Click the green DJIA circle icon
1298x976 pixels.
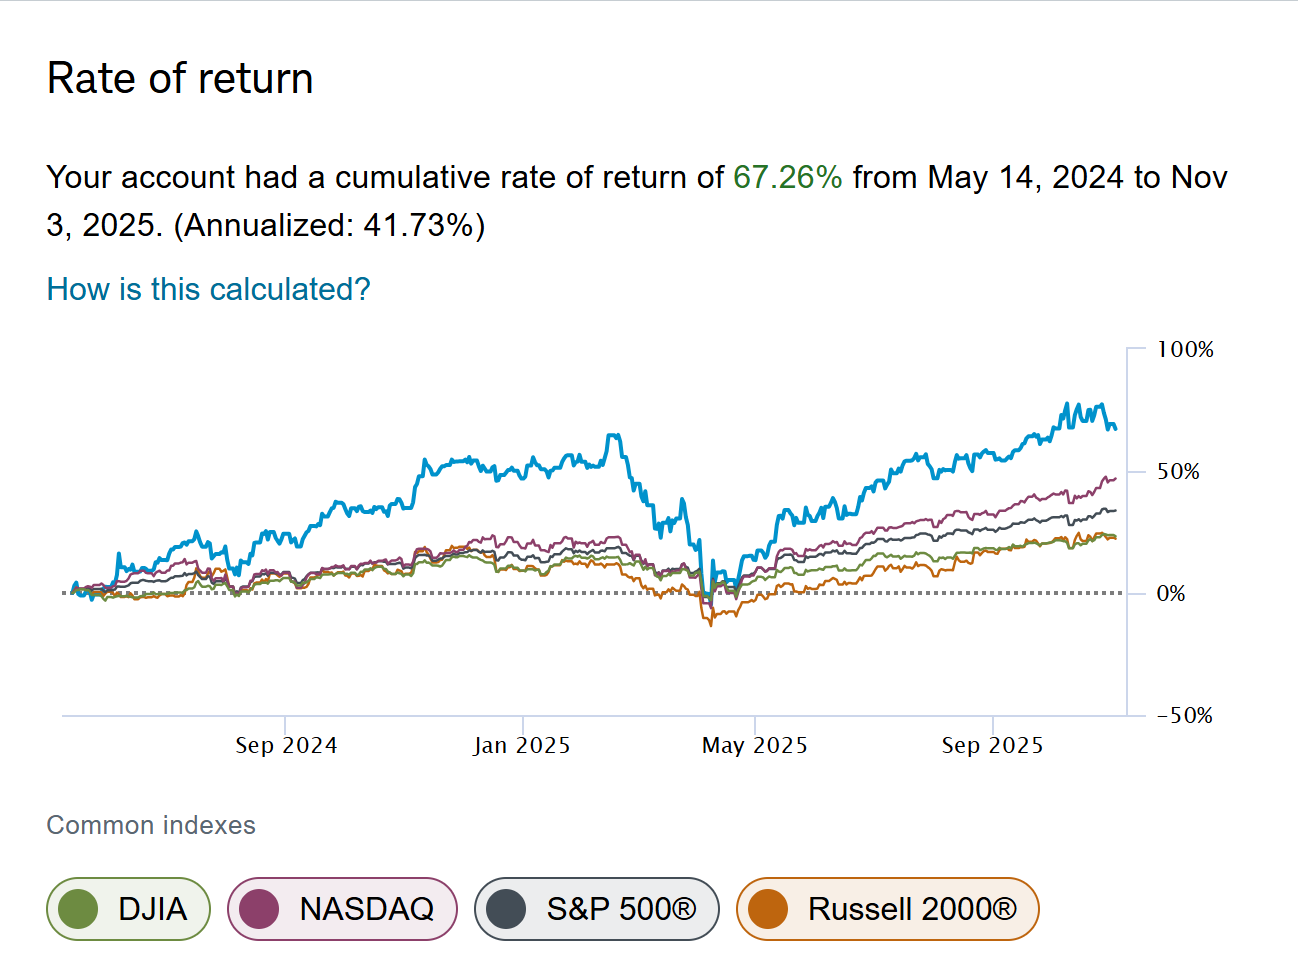[81, 908]
